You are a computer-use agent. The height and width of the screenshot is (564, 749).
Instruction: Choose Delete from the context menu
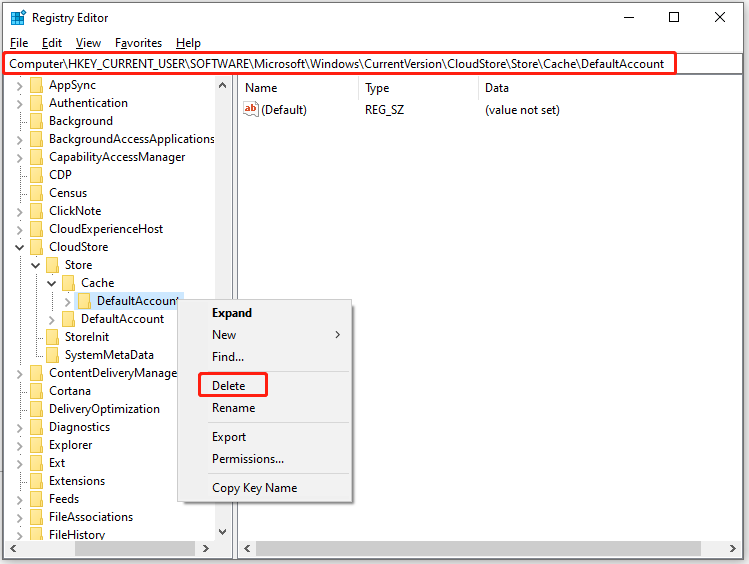coord(228,385)
